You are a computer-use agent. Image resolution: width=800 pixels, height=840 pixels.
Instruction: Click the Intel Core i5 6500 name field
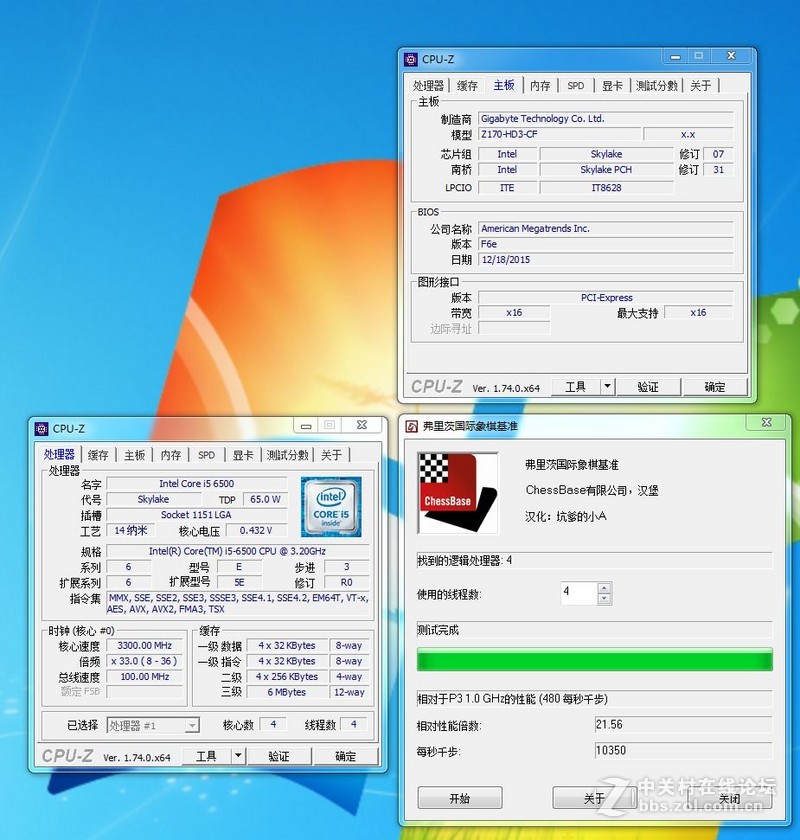(197, 484)
